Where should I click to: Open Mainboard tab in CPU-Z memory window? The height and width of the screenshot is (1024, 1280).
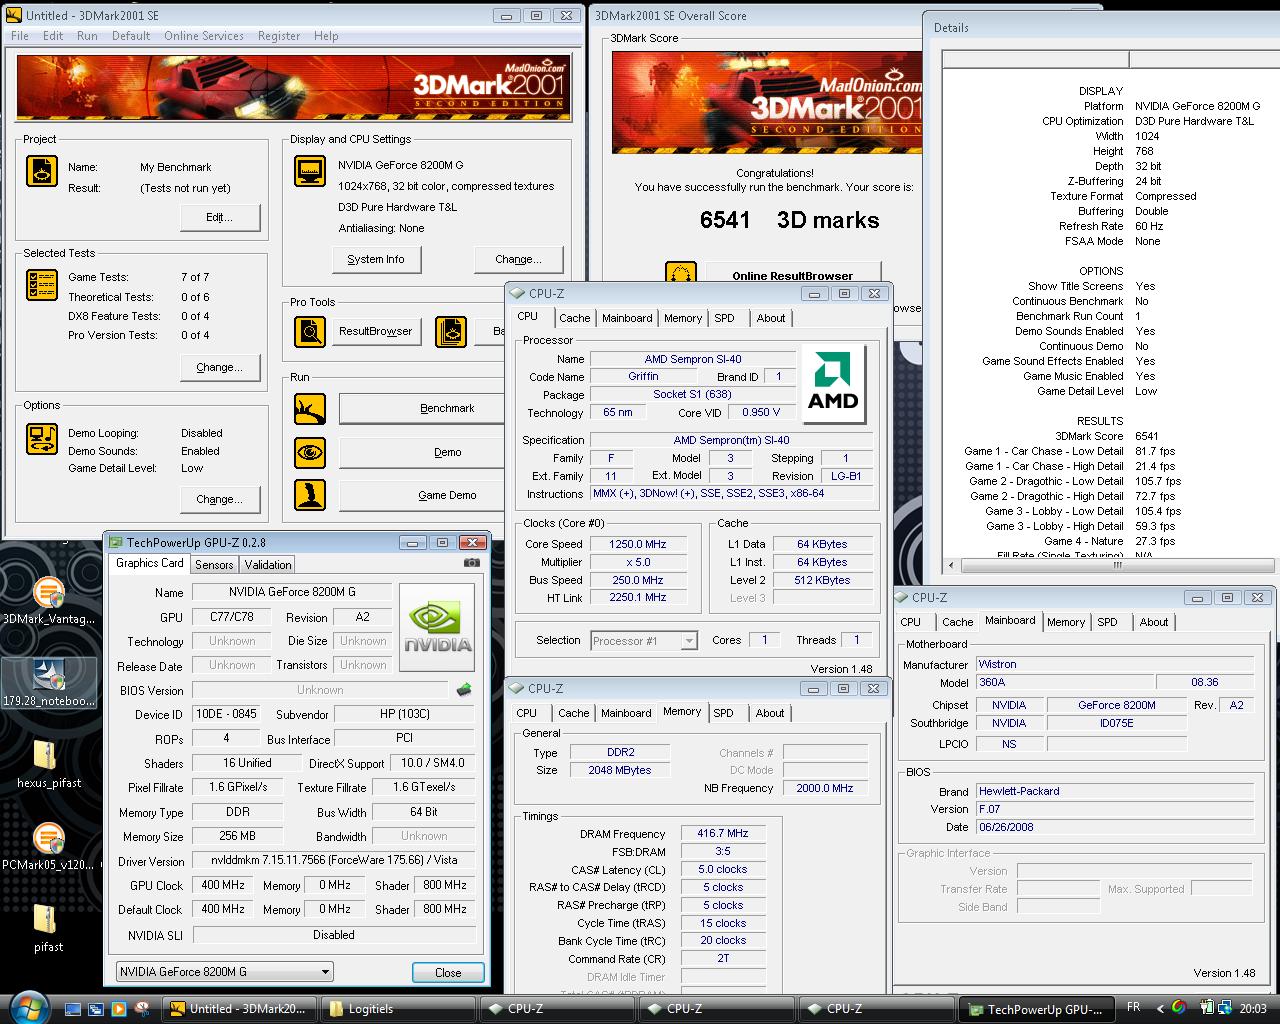tap(626, 713)
